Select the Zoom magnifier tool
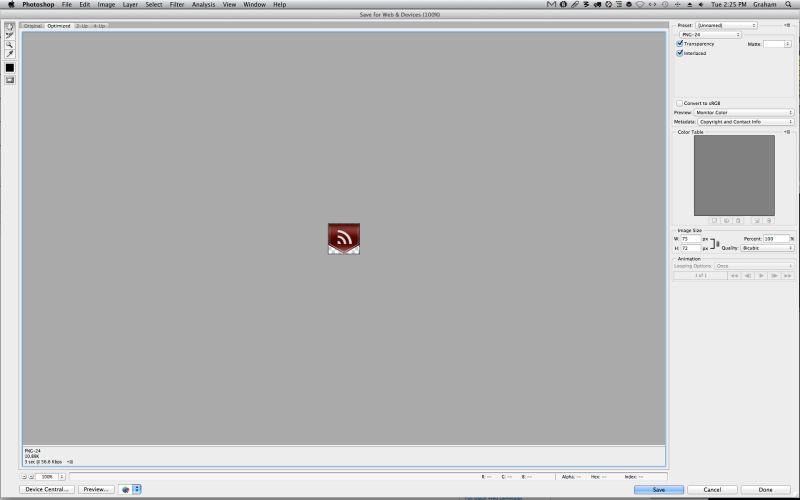Viewport: 800px width, 500px height. pos(9,44)
